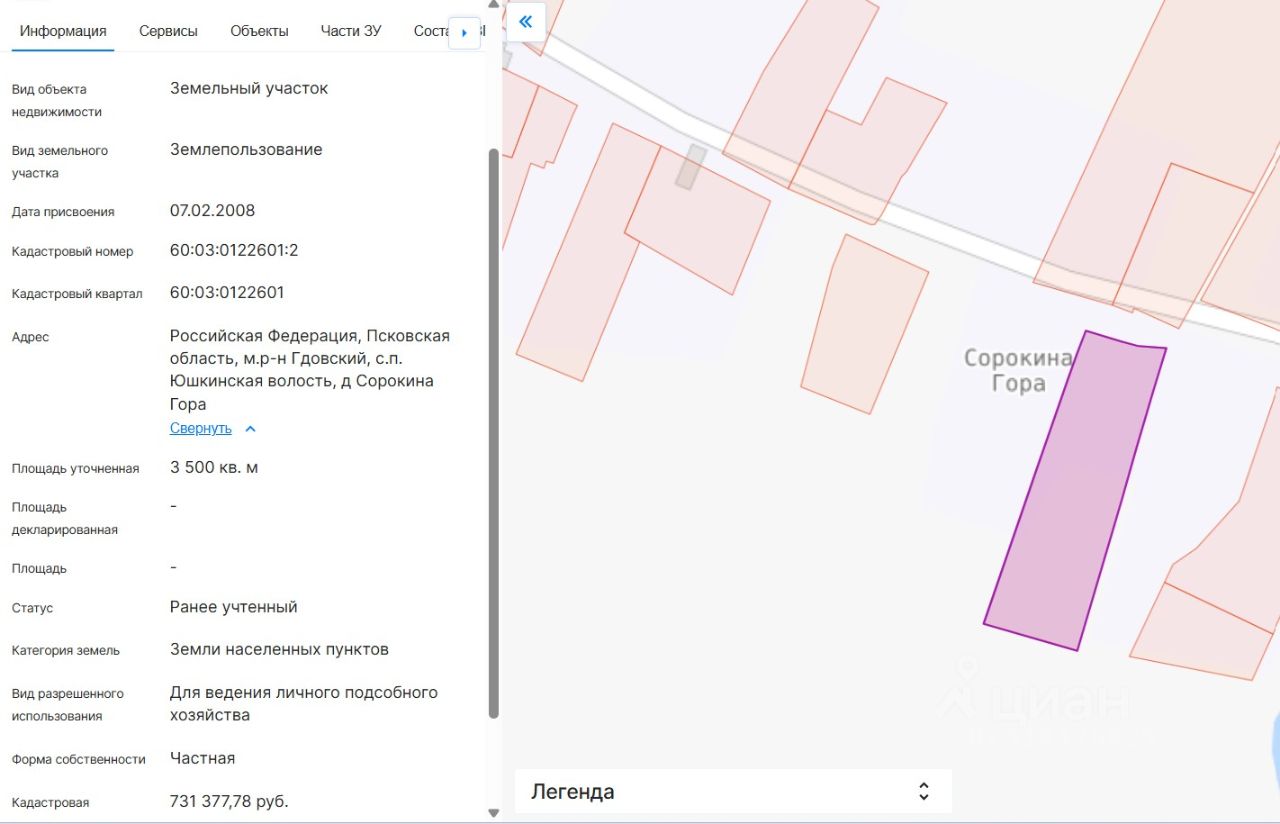Open the Сервисы tab
The height and width of the screenshot is (824, 1280).
pyautogui.click(x=168, y=31)
